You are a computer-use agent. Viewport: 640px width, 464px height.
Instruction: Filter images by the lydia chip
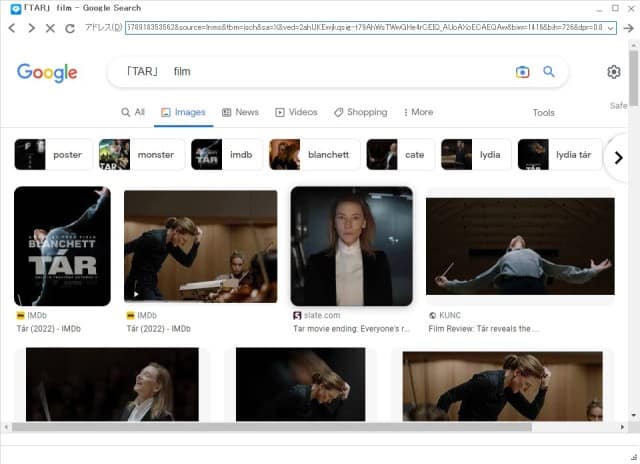476,155
